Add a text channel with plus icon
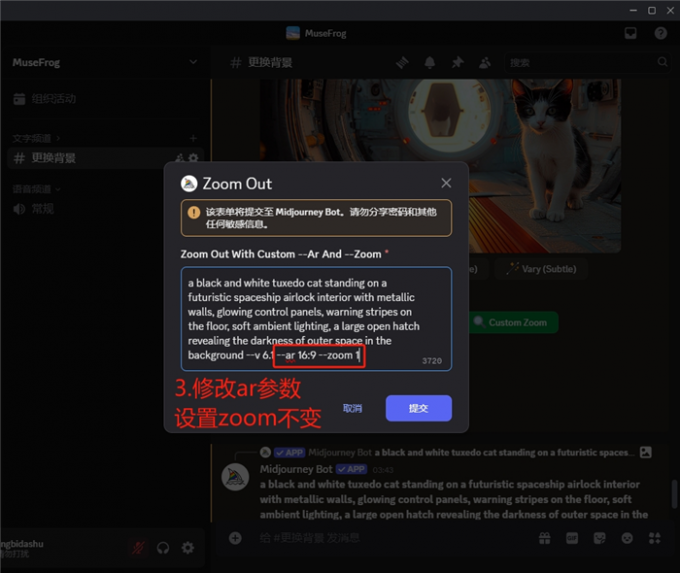Image resolution: width=680 pixels, height=573 pixels. click(193, 138)
